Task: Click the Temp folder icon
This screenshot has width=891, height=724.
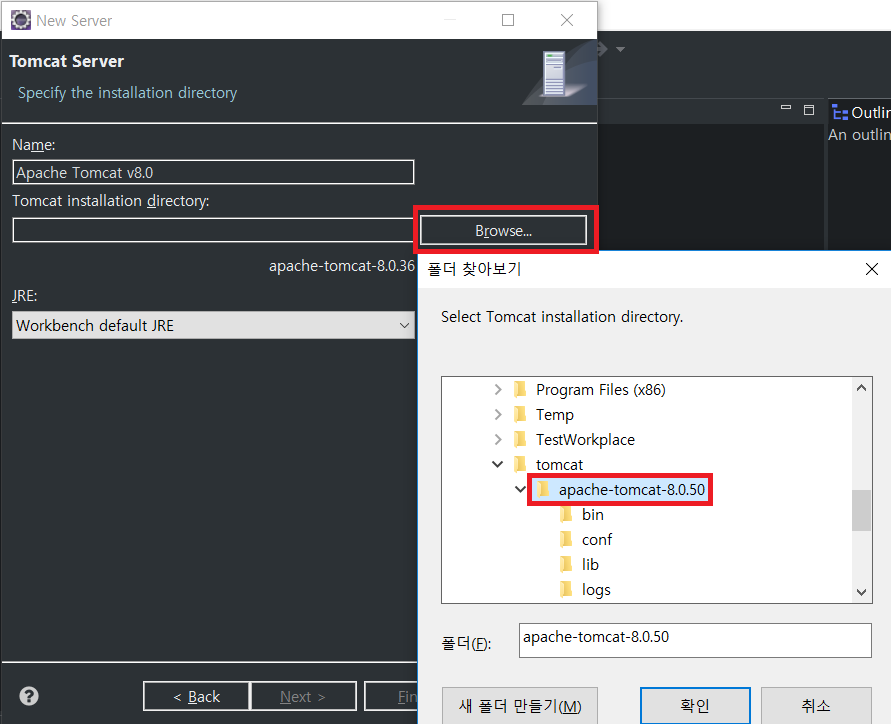Action: (520, 414)
